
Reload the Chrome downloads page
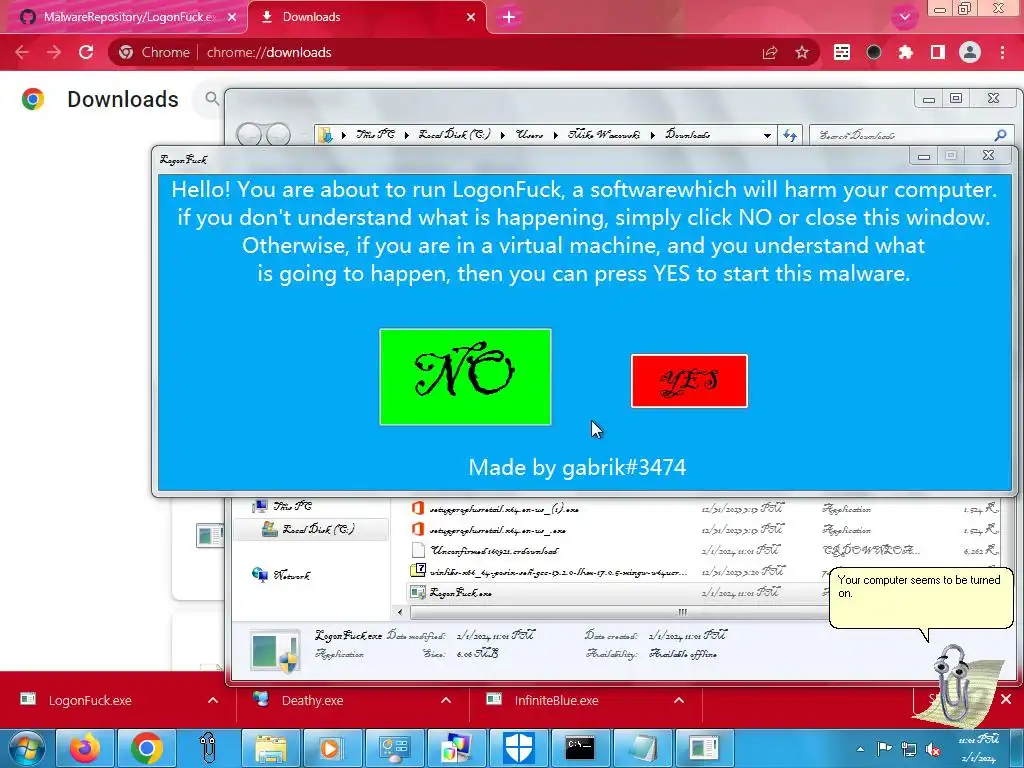click(86, 52)
